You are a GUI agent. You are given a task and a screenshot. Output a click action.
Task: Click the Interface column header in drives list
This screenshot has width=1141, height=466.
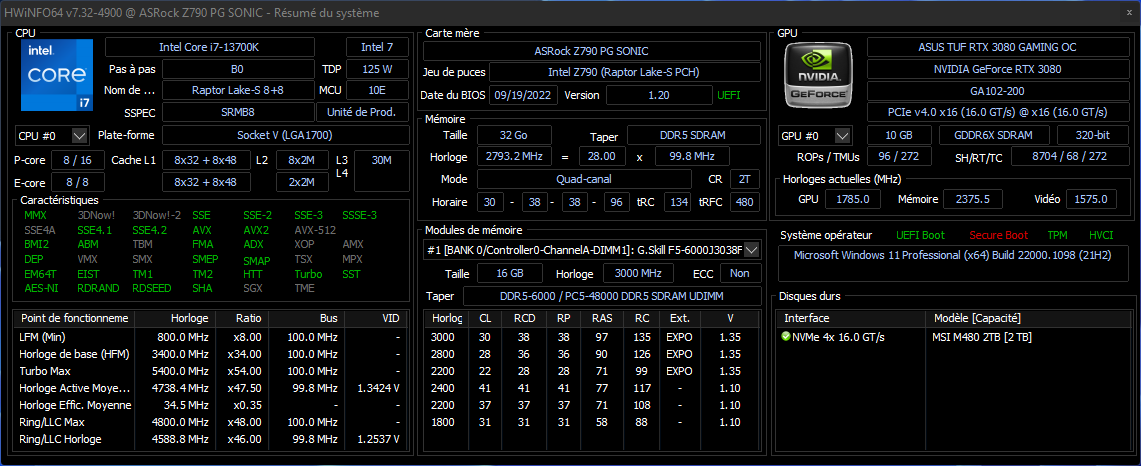click(x=851, y=318)
